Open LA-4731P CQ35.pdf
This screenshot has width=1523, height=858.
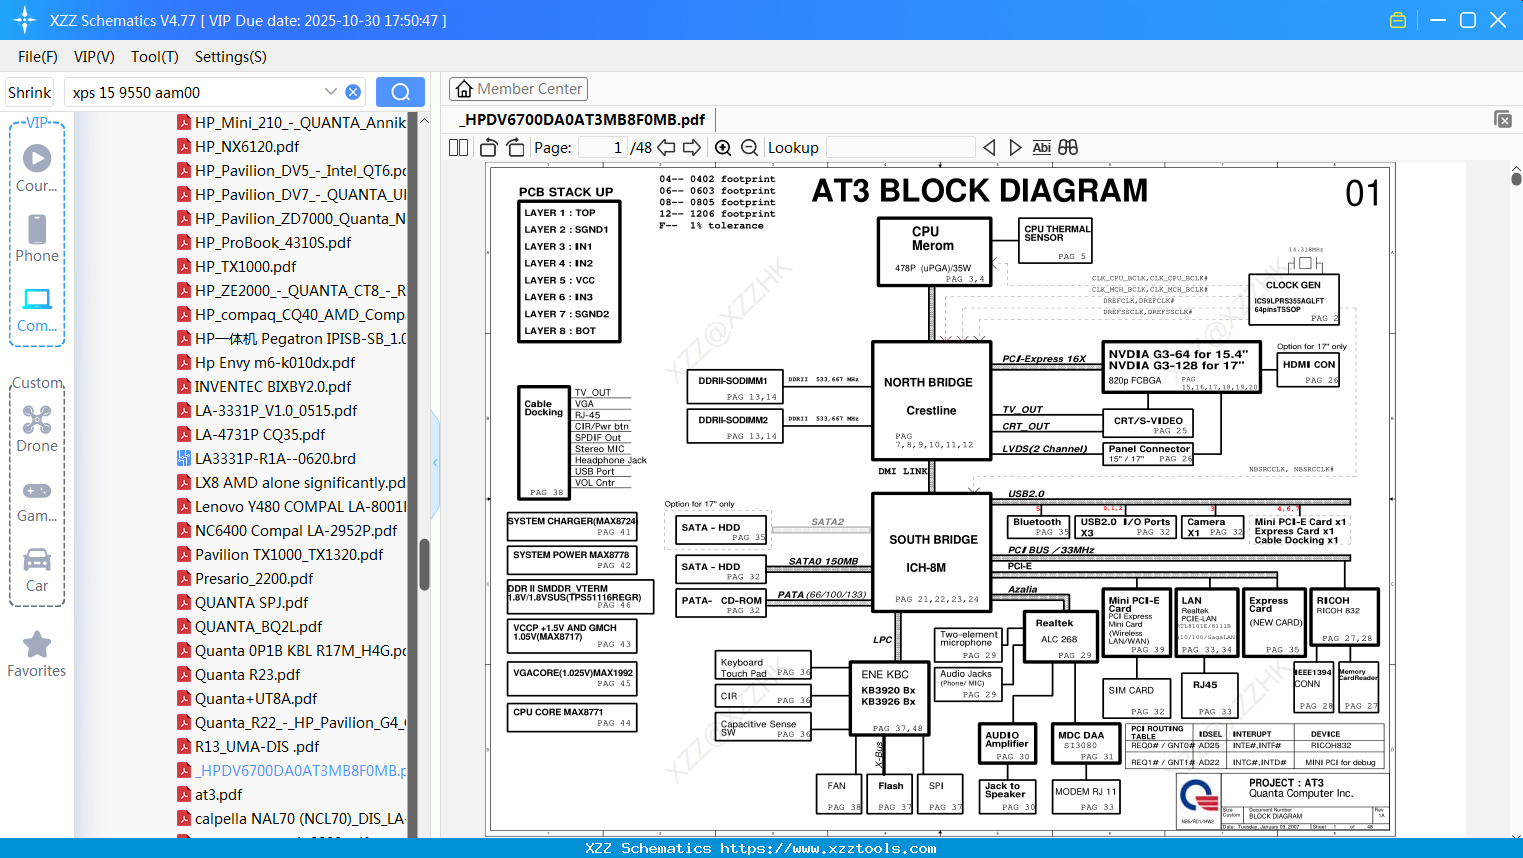pyautogui.click(x=251, y=434)
